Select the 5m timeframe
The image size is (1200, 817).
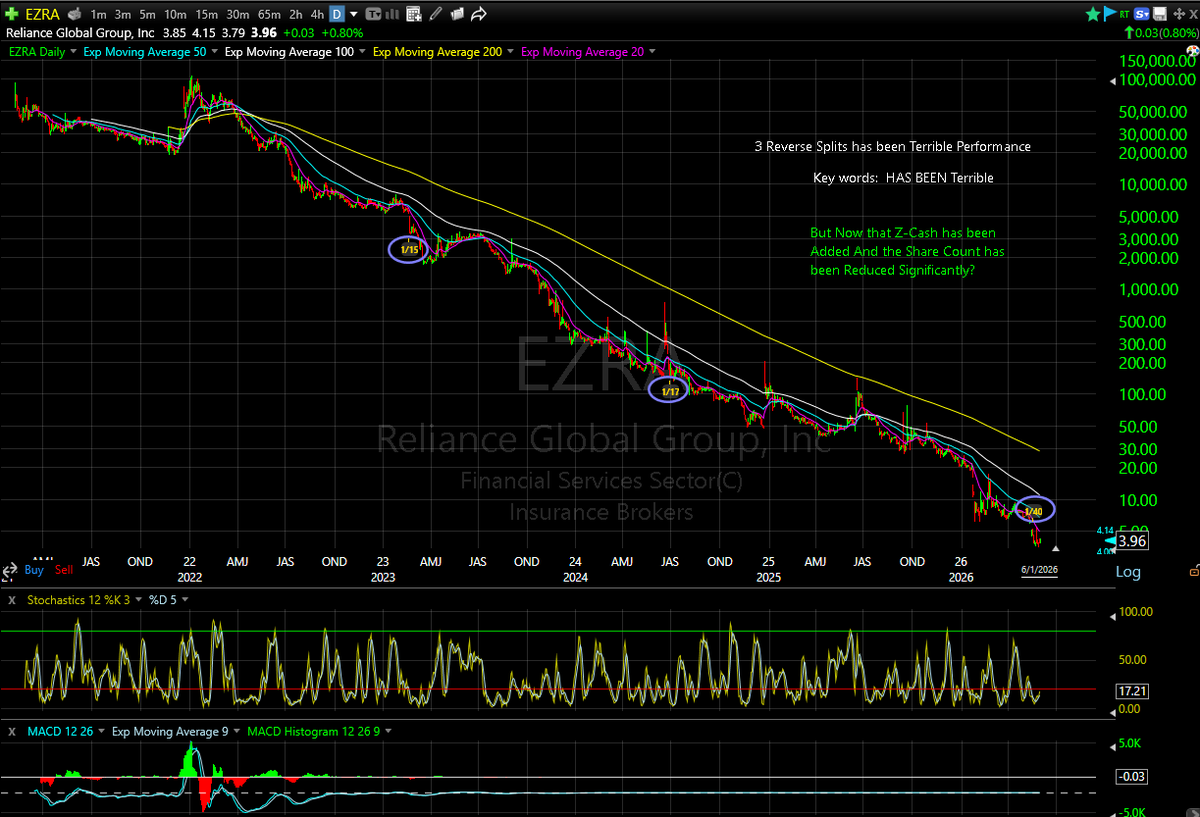(x=147, y=14)
